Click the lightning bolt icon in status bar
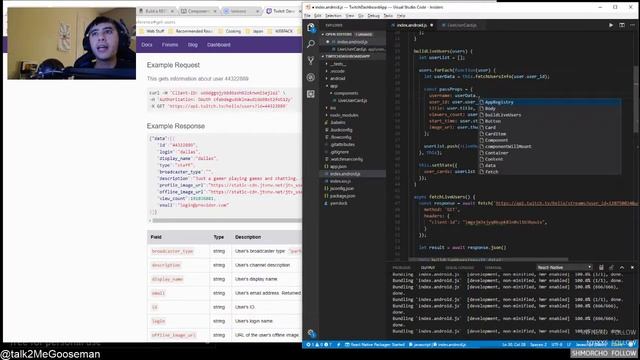This screenshot has width=640, height=360. click(x=338, y=345)
